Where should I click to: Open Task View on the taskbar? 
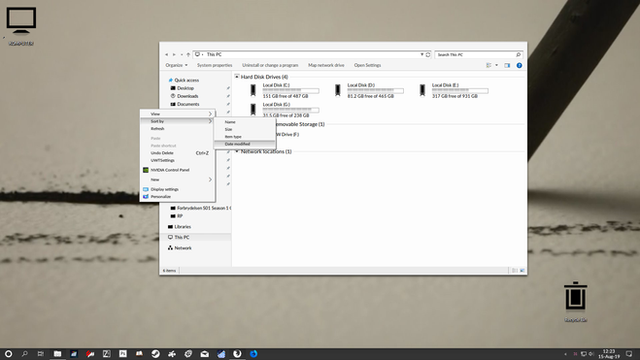(40, 354)
